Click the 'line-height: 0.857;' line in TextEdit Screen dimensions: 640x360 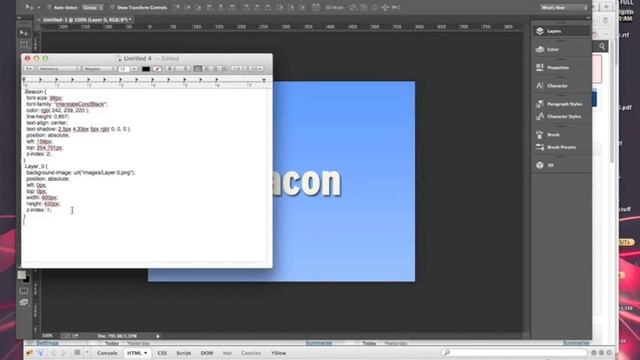click(x=47, y=116)
